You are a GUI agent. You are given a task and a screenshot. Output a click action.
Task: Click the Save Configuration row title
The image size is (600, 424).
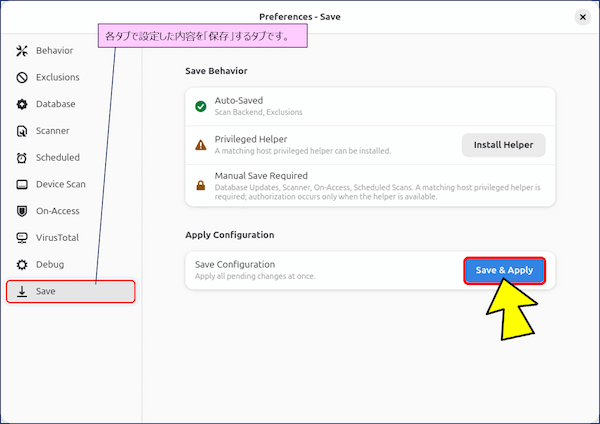pyautogui.click(x=235, y=264)
